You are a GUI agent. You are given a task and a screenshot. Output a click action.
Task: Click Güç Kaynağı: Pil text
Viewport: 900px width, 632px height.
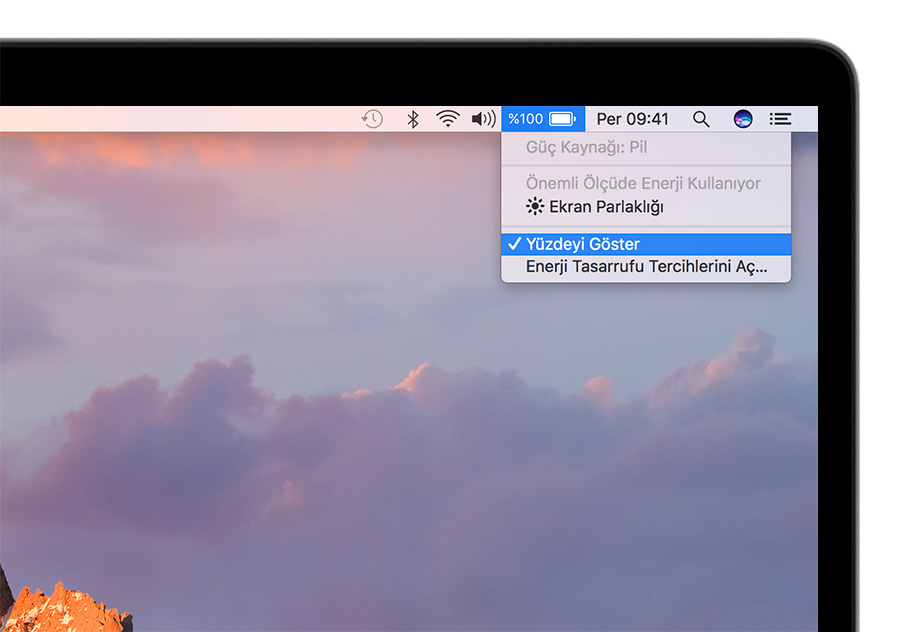(586, 148)
